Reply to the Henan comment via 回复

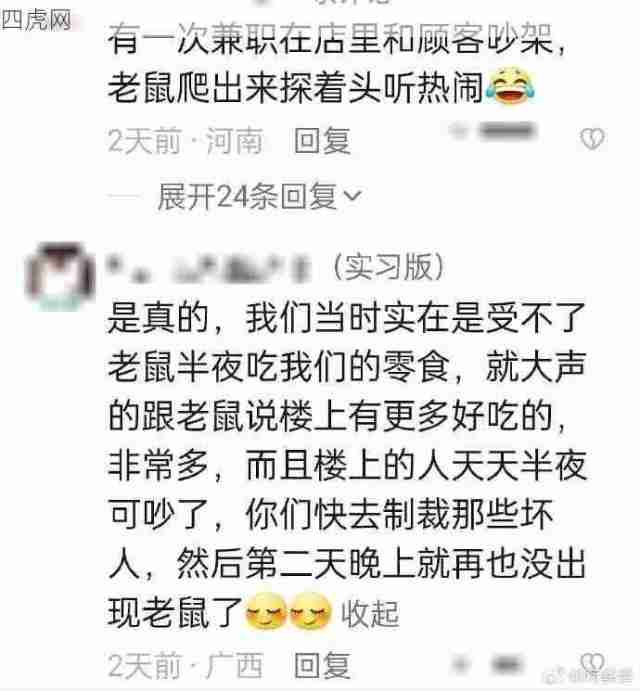pyautogui.click(x=322, y=141)
